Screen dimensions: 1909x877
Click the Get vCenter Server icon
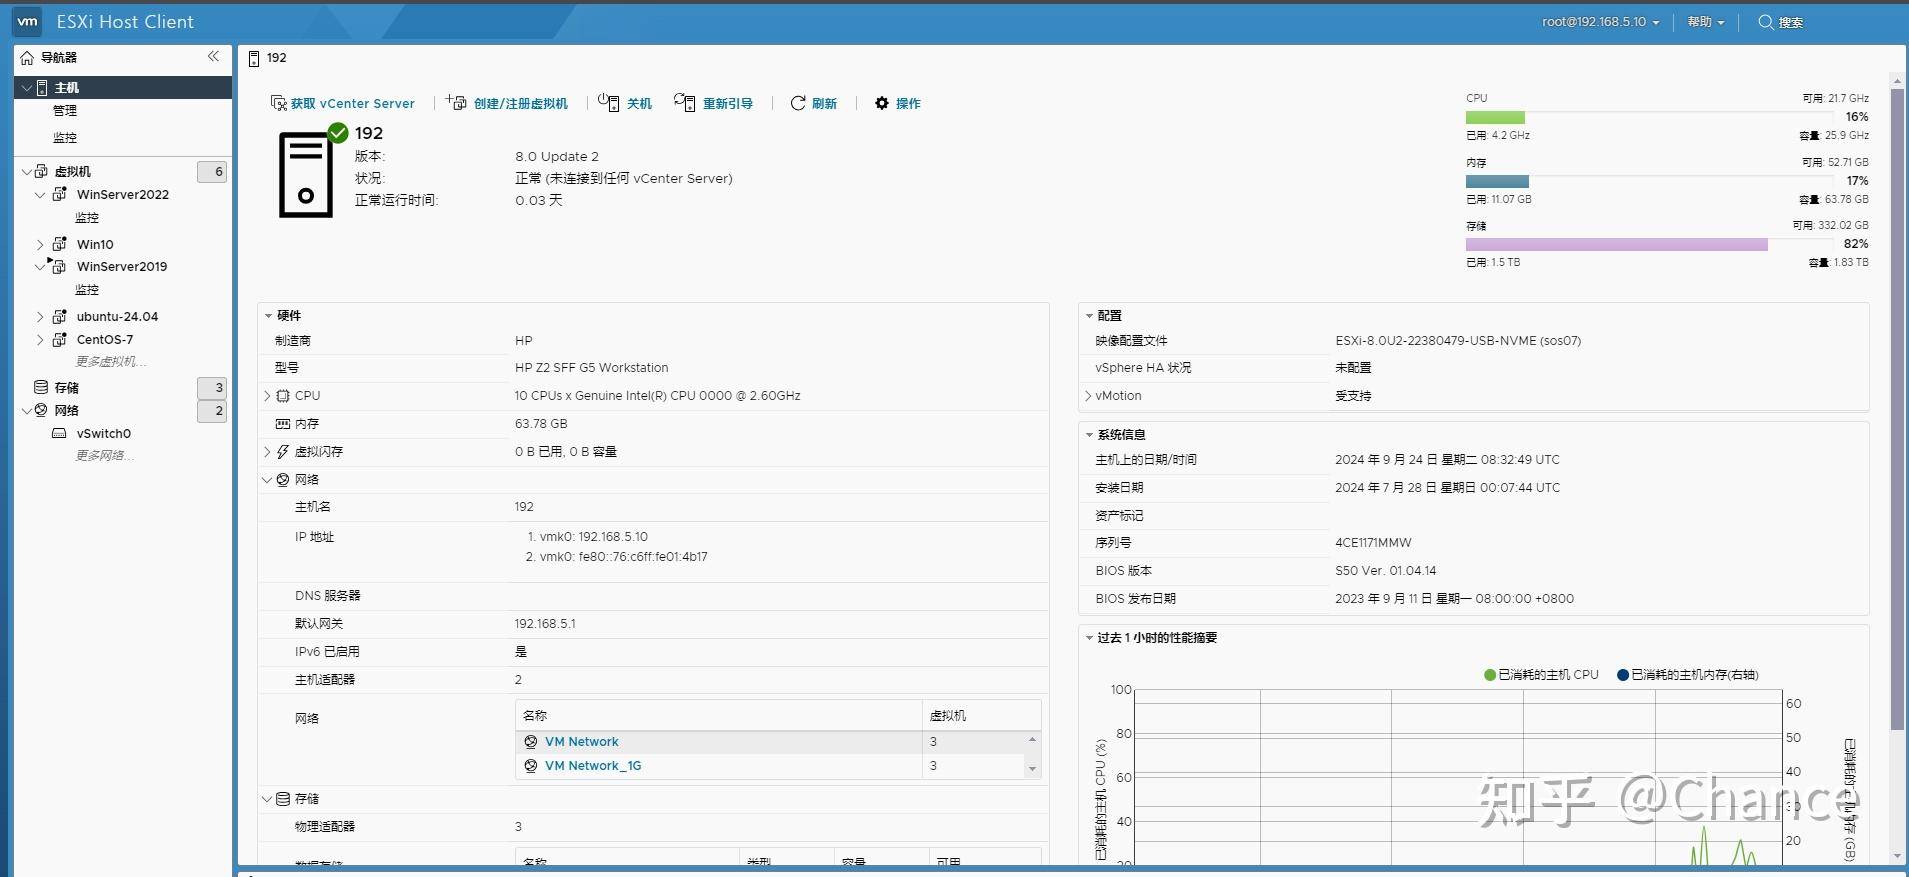tap(279, 103)
